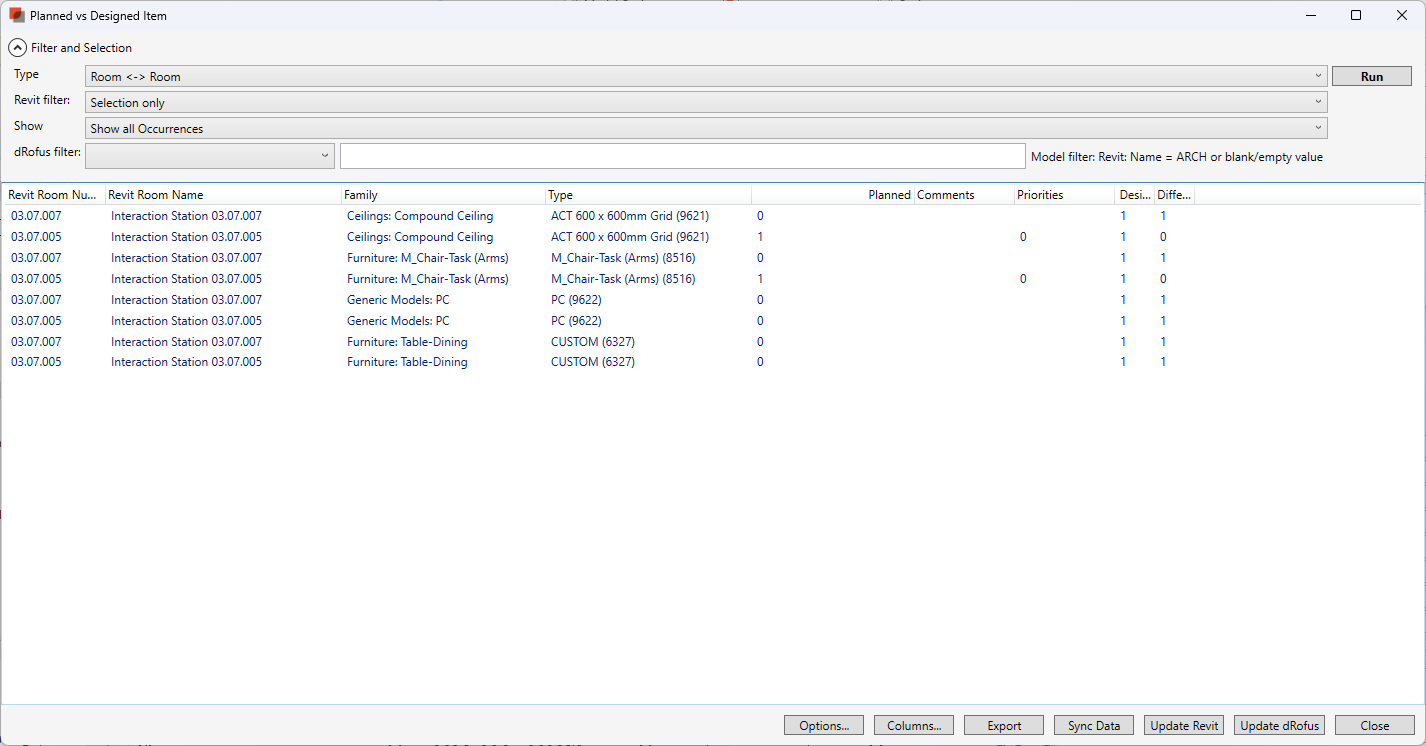Click the dRofus app icon in title bar

click(x=16, y=15)
